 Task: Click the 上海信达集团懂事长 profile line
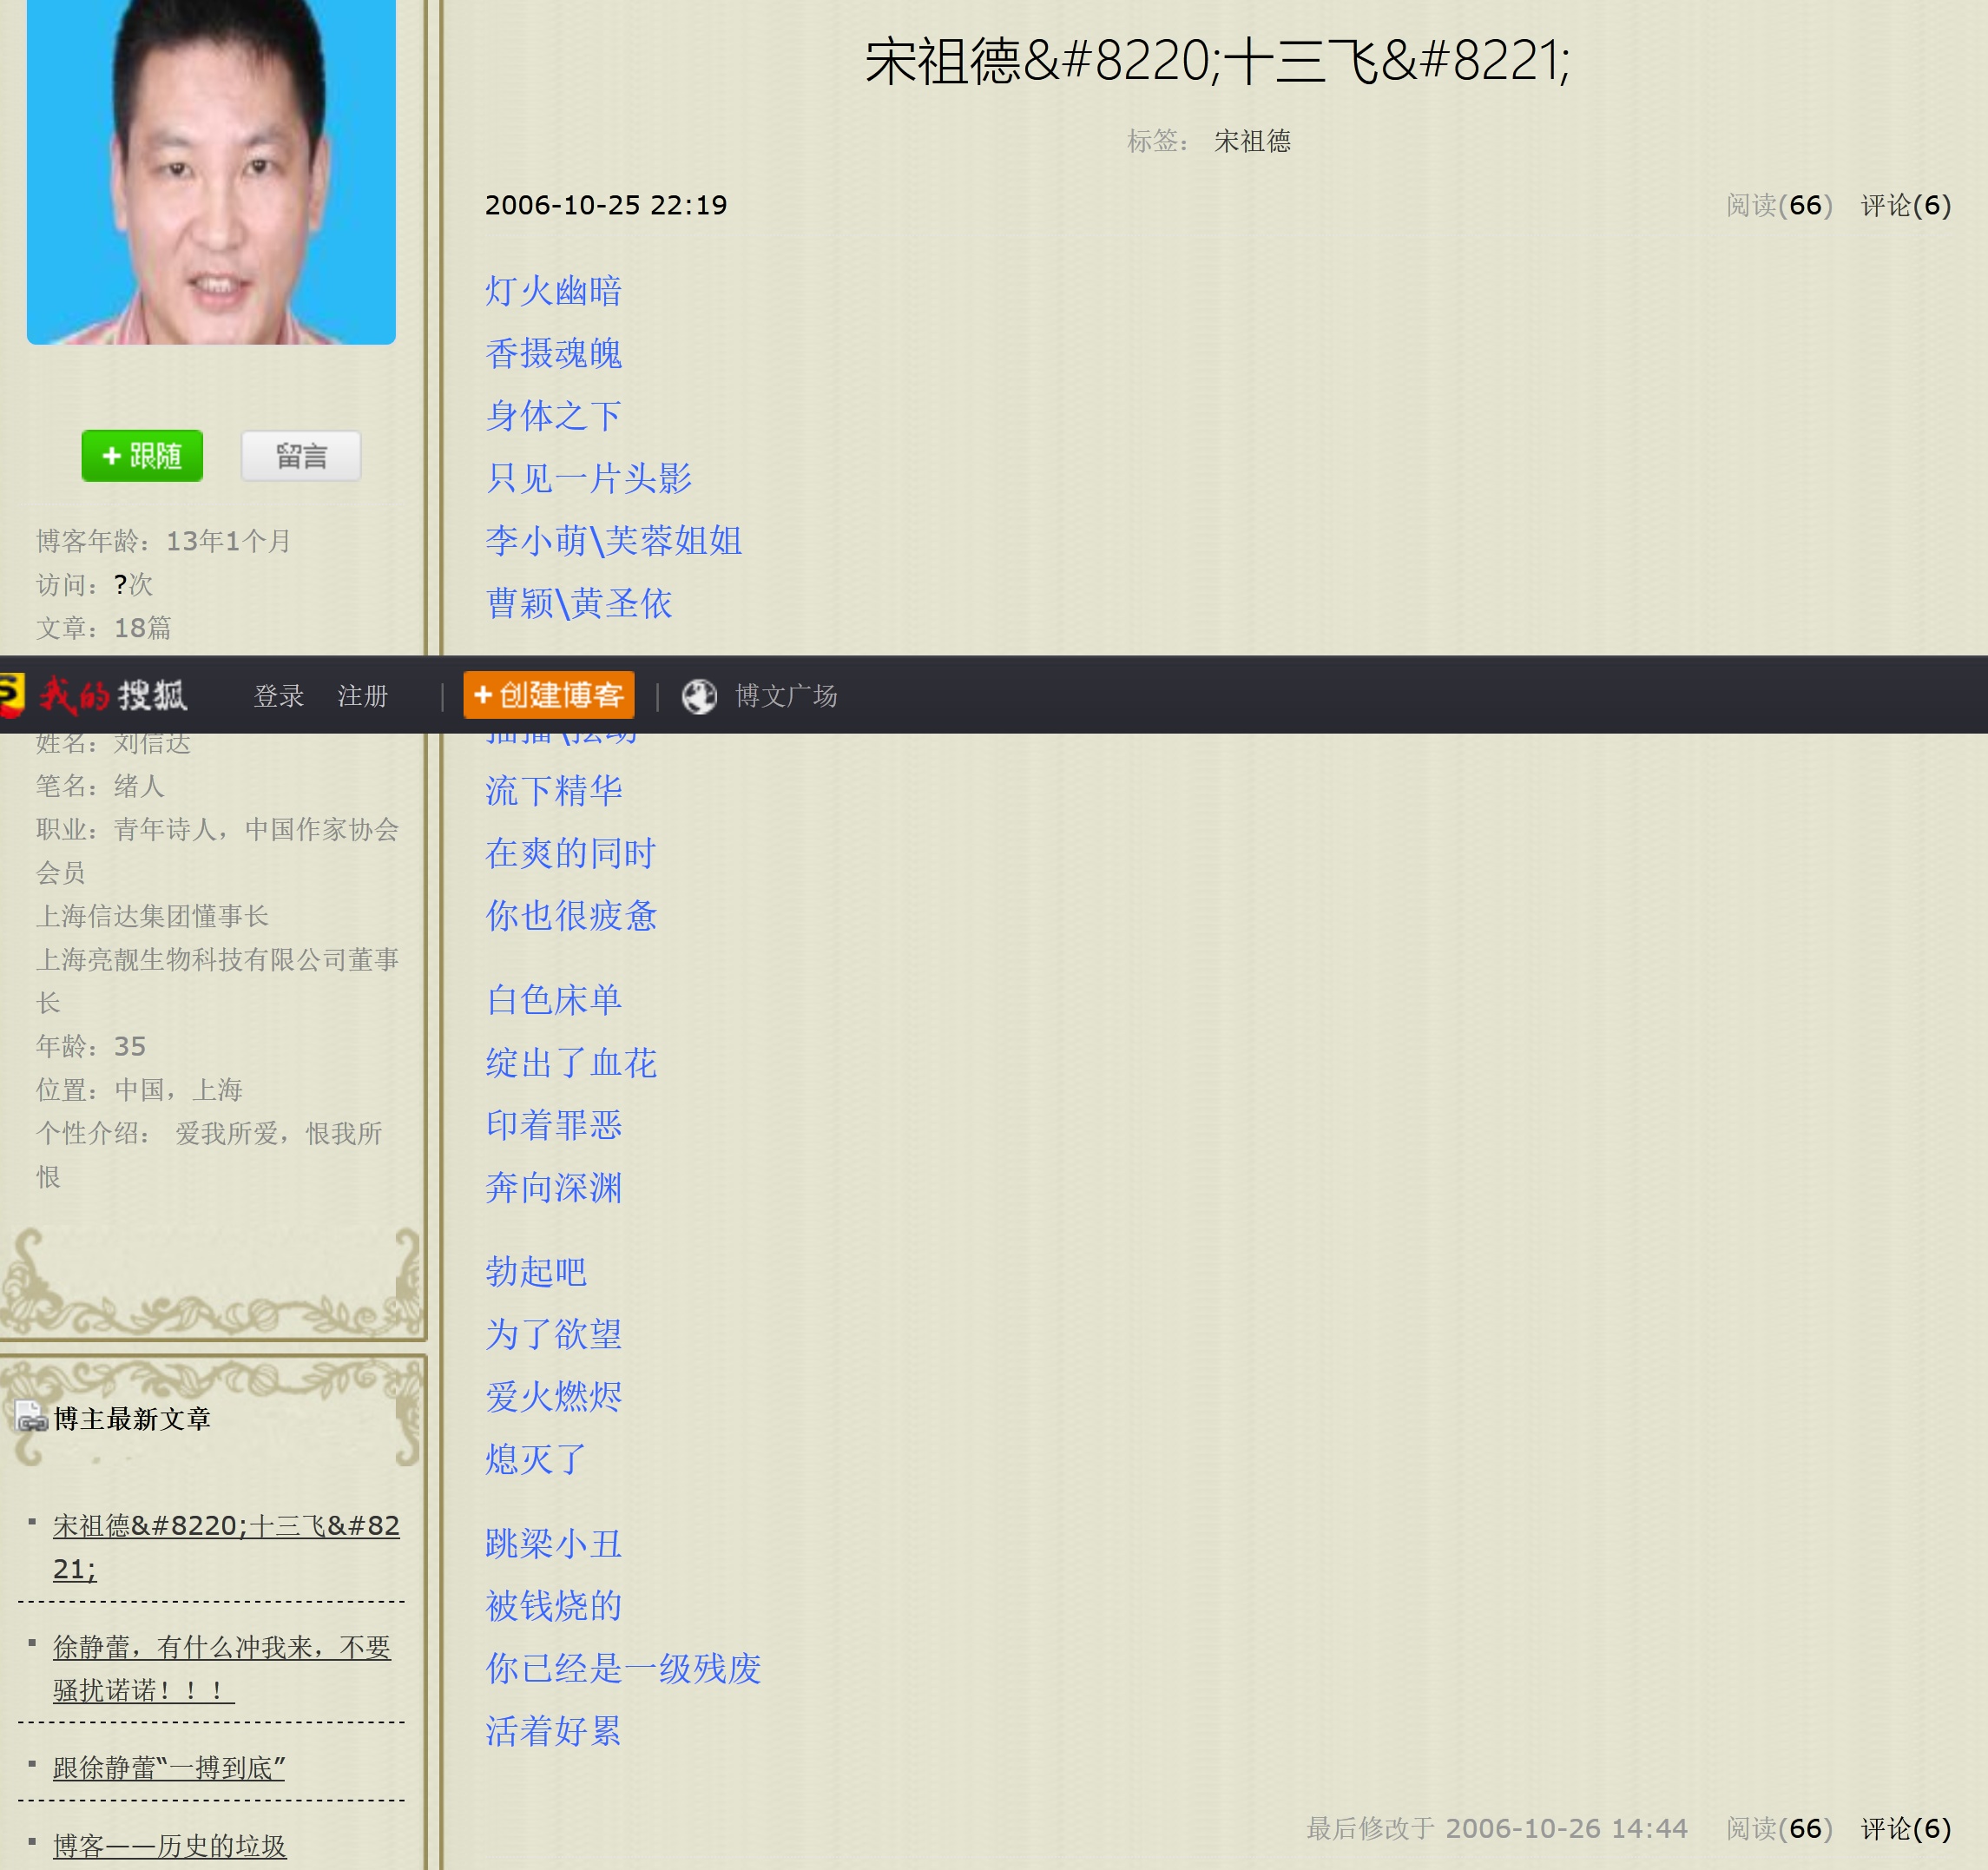pyautogui.click(x=153, y=916)
